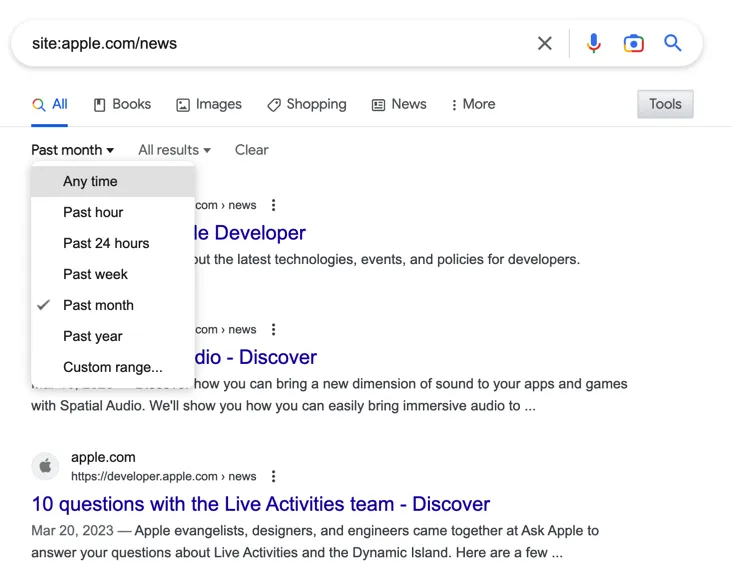Open 10 questions with Live Activities team link
The width and height of the screenshot is (732, 582).
(260, 504)
